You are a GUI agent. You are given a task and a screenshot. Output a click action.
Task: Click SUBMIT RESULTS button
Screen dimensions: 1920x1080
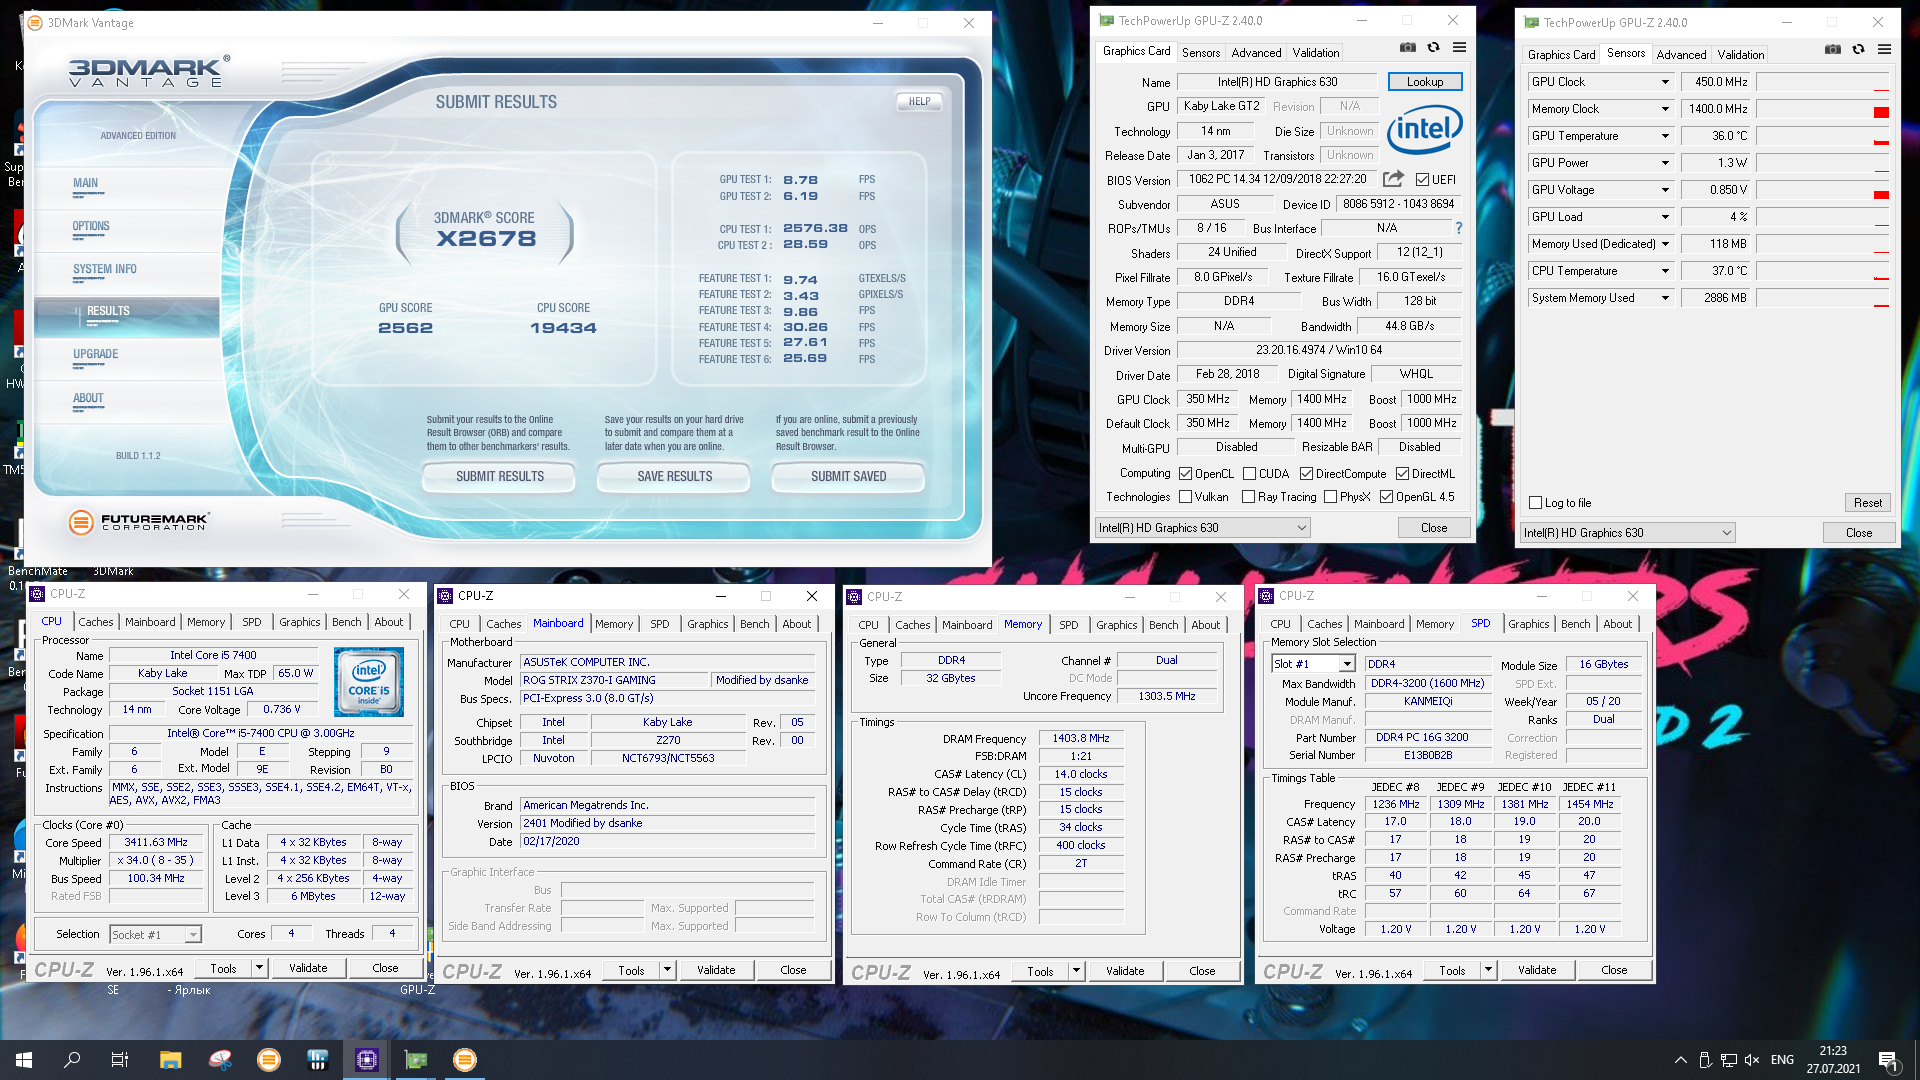click(x=499, y=477)
